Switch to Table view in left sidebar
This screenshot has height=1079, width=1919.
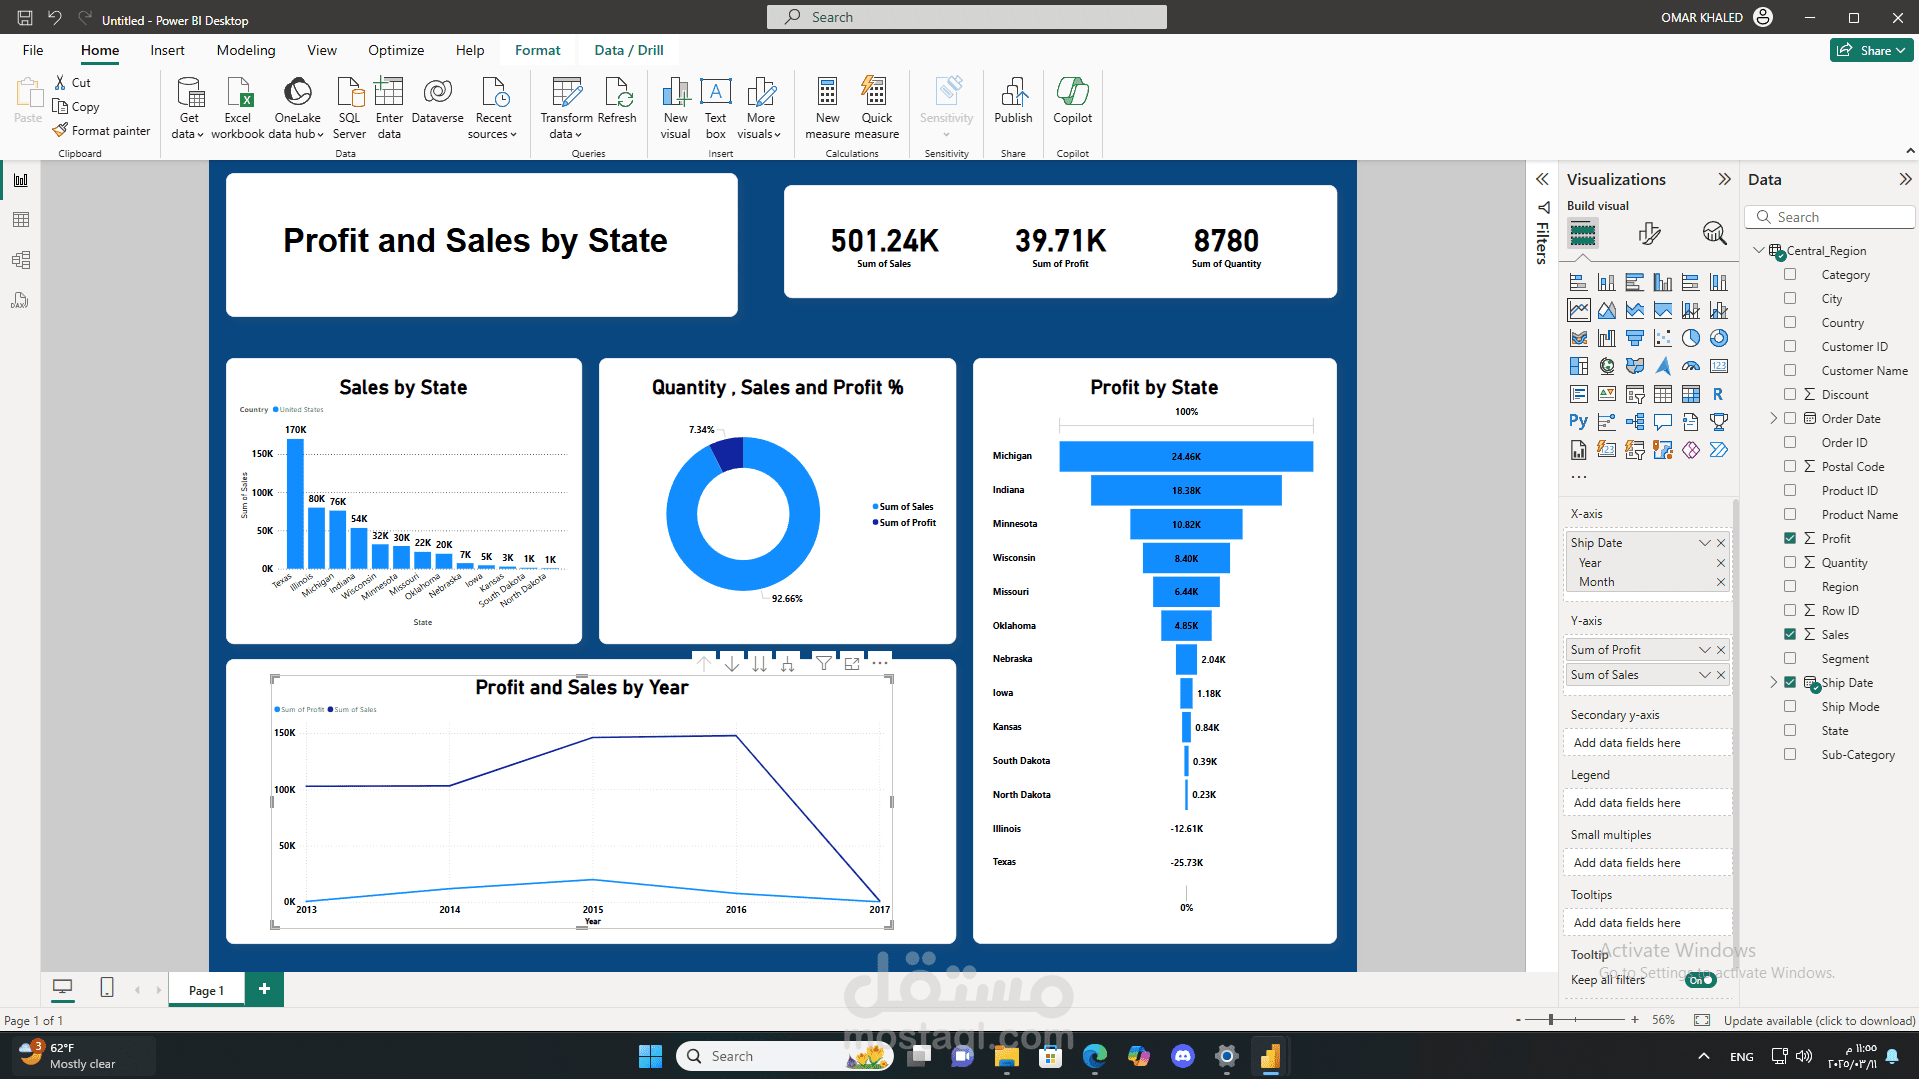[x=21, y=220]
